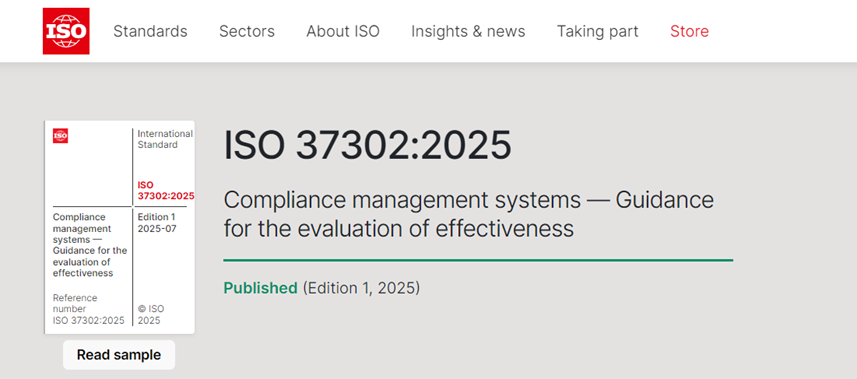The image size is (857, 379).
Task: Click the (Edition 1, 2025) text
Action: pyautogui.click(x=361, y=288)
